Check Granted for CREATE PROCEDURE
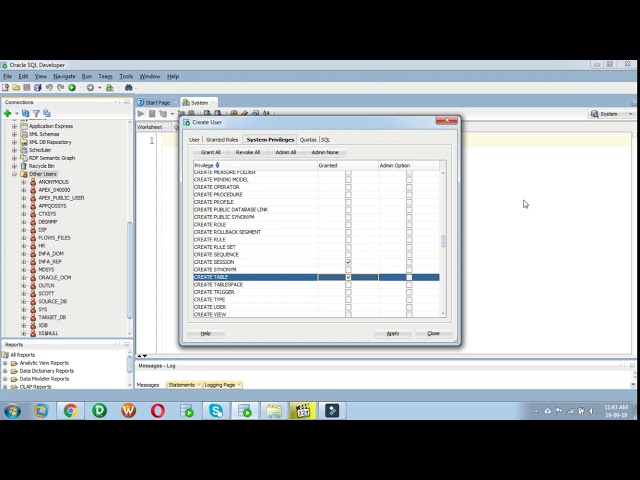Screen dimensions: 640x480 pos(348,195)
